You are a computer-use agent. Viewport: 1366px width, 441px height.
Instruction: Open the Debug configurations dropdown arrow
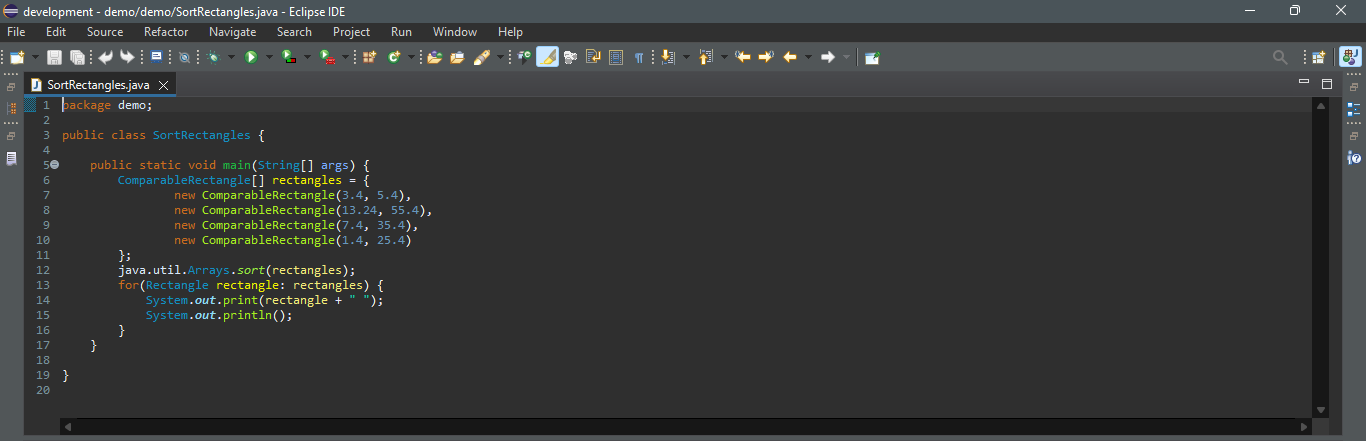pyautogui.click(x=231, y=57)
